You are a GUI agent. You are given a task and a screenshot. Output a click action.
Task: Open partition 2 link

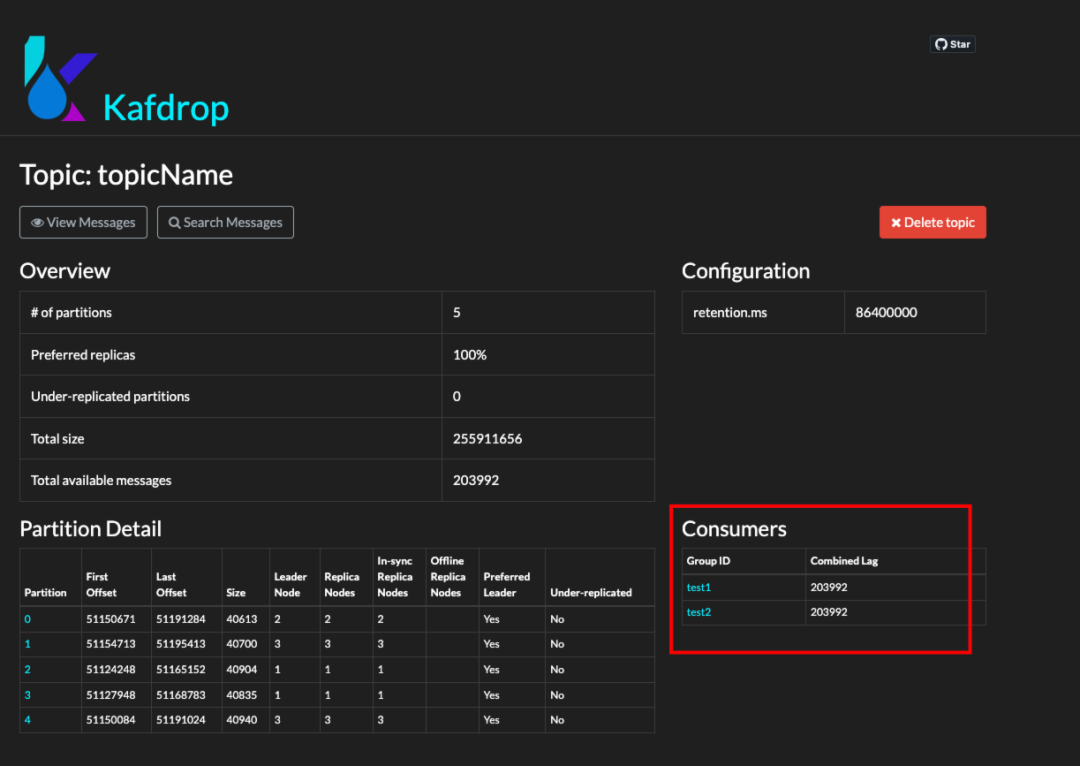(28, 669)
